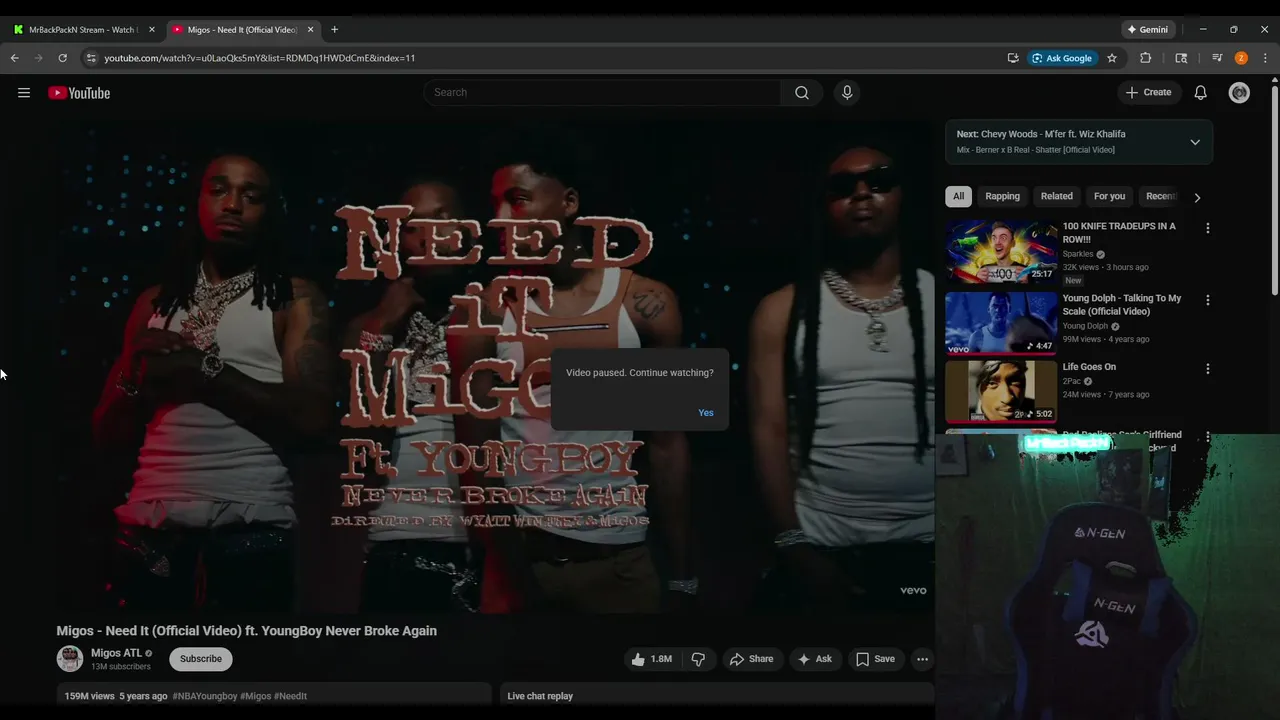Screen dimensions: 1280x720
Task: Open the browser extensions puzzle icon
Action: (1146, 58)
